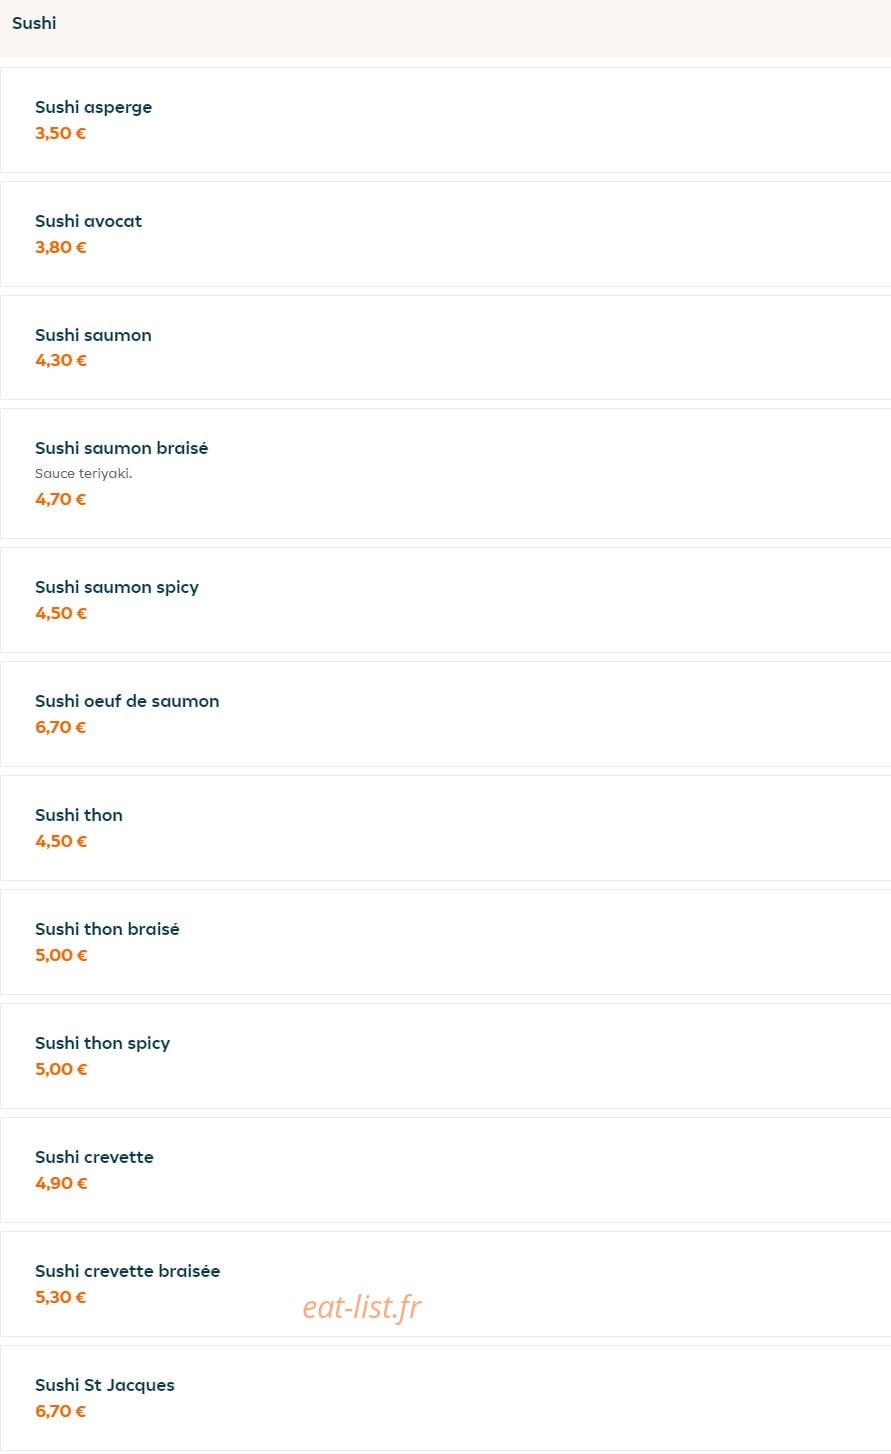Image resolution: width=891 pixels, height=1454 pixels.
Task: Click the Sushi thon spicy item
Action: point(445,1056)
